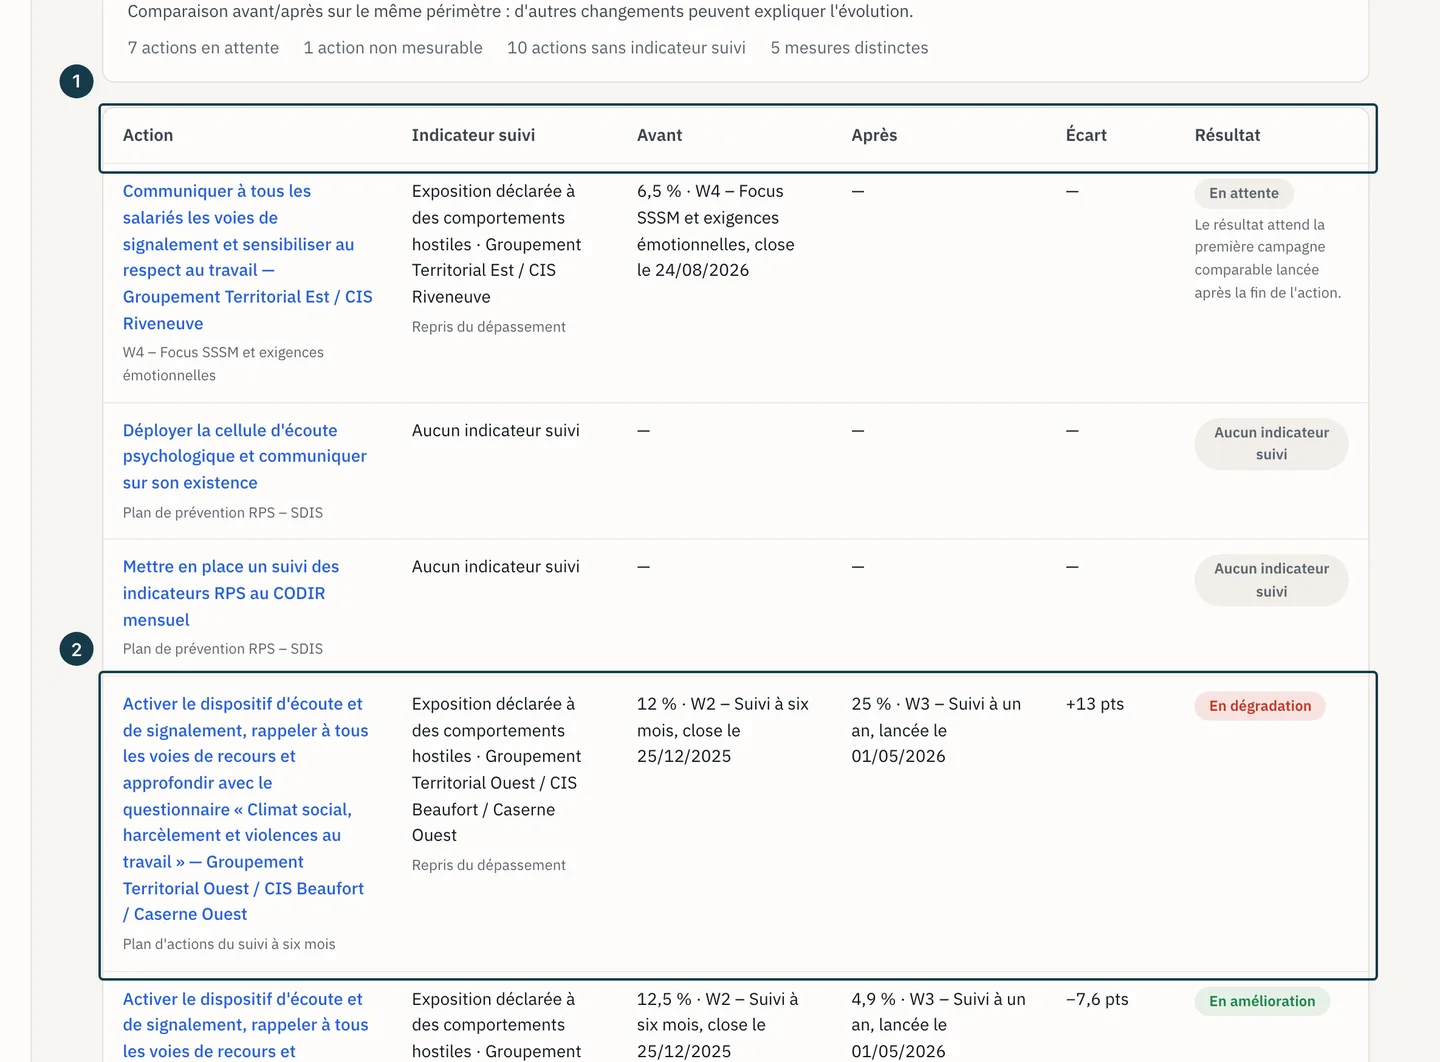Select the "7 actions en attente" summary
The width and height of the screenshot is (1440, 1062).
click(203, 48)
